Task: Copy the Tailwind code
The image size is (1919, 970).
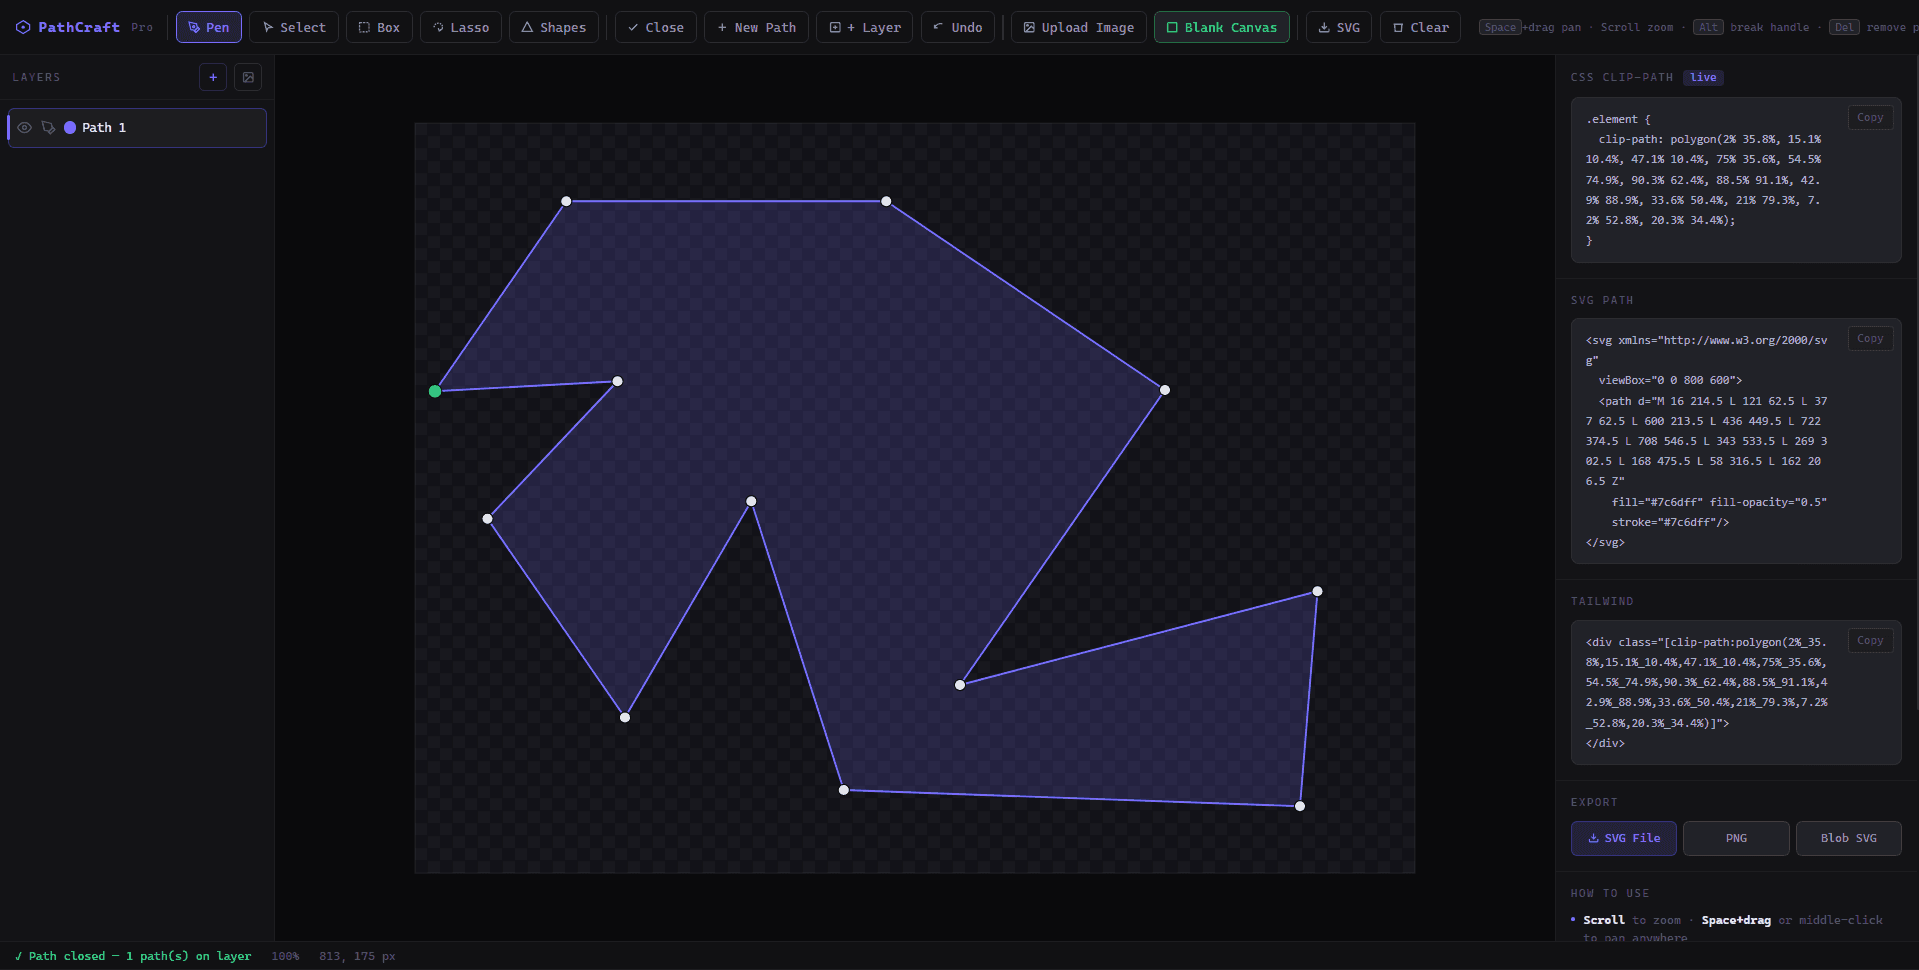Action: (x=1870, y=640)
